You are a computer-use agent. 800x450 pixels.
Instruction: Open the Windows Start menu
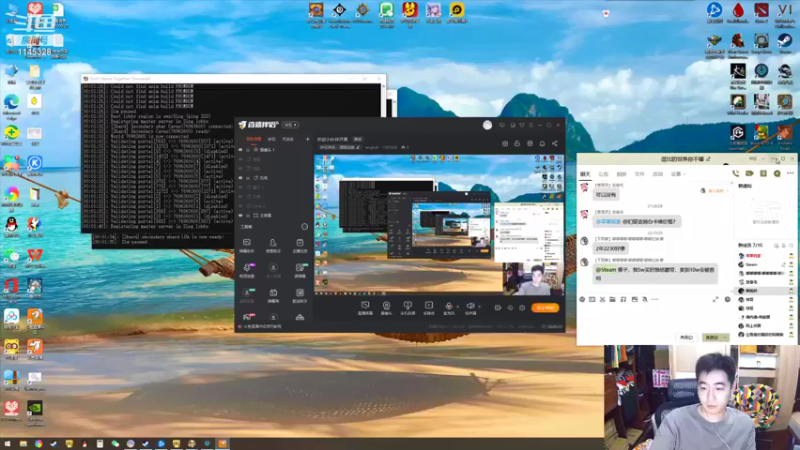[7, 444]
